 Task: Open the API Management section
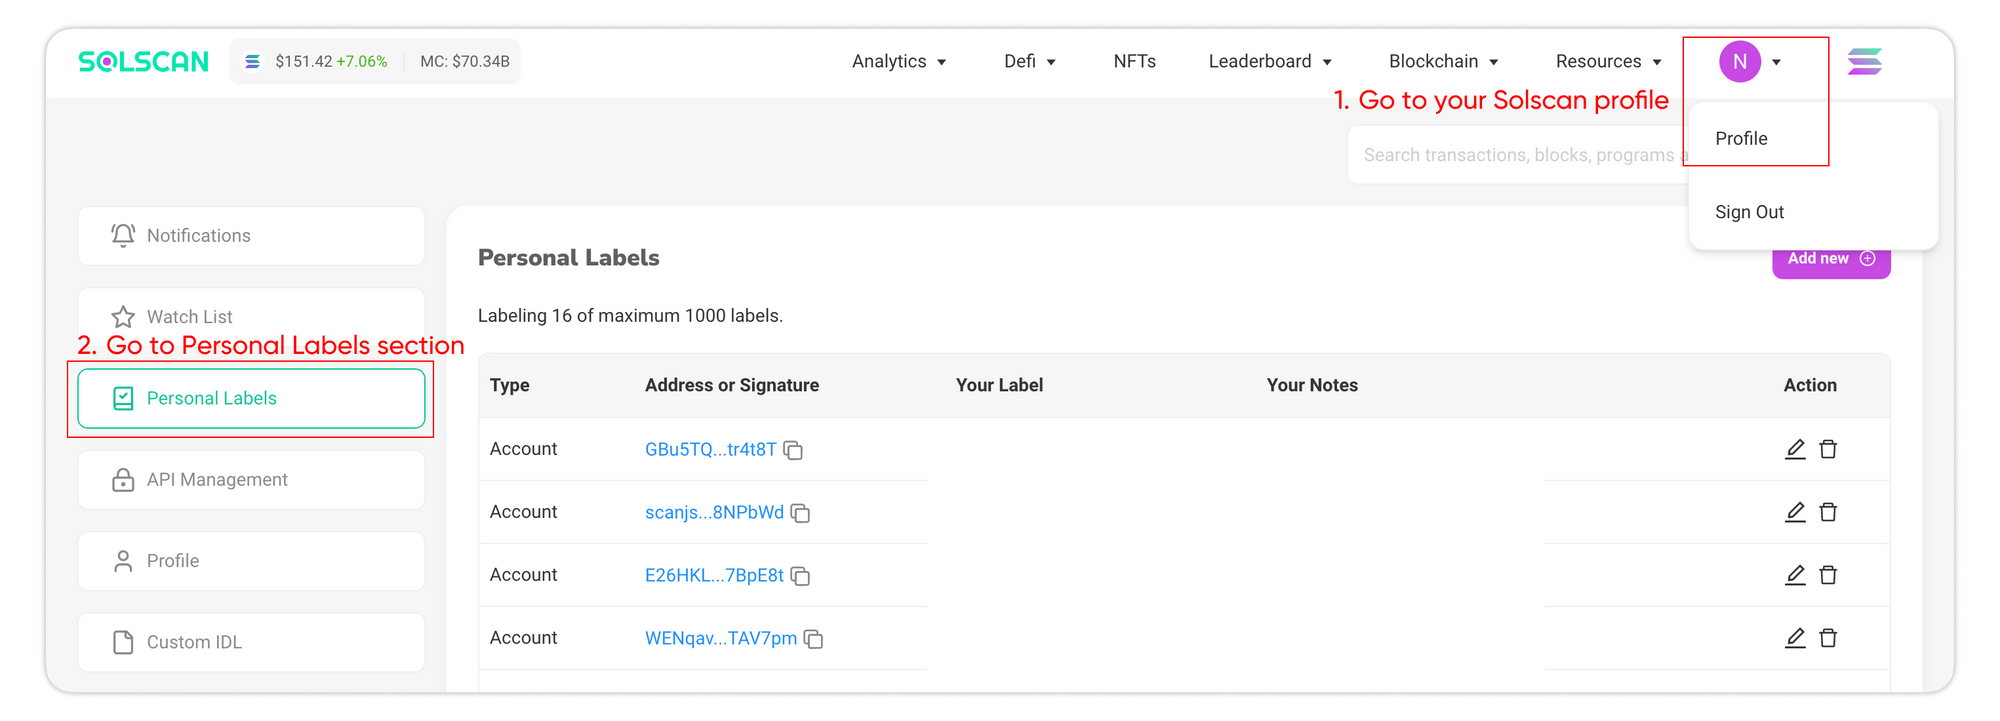click(x=251, y=480)
